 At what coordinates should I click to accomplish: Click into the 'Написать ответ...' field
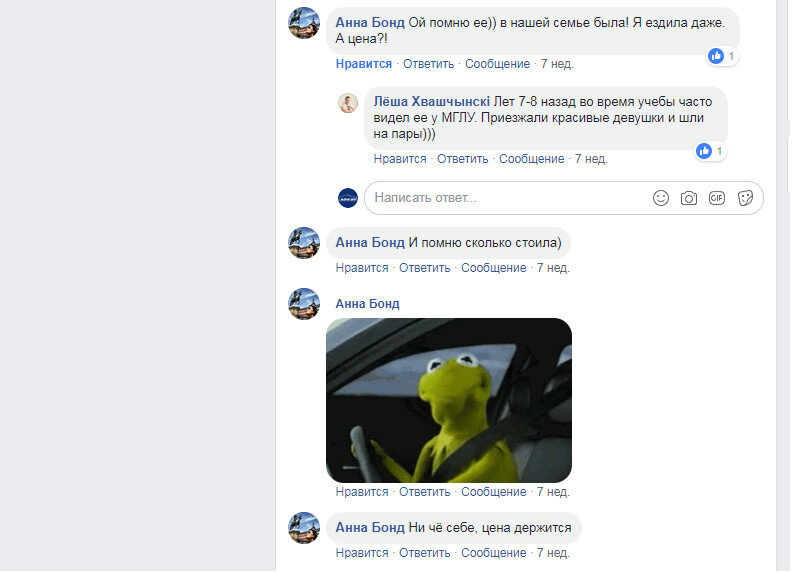pyautogui.click(x=510, y=198)
